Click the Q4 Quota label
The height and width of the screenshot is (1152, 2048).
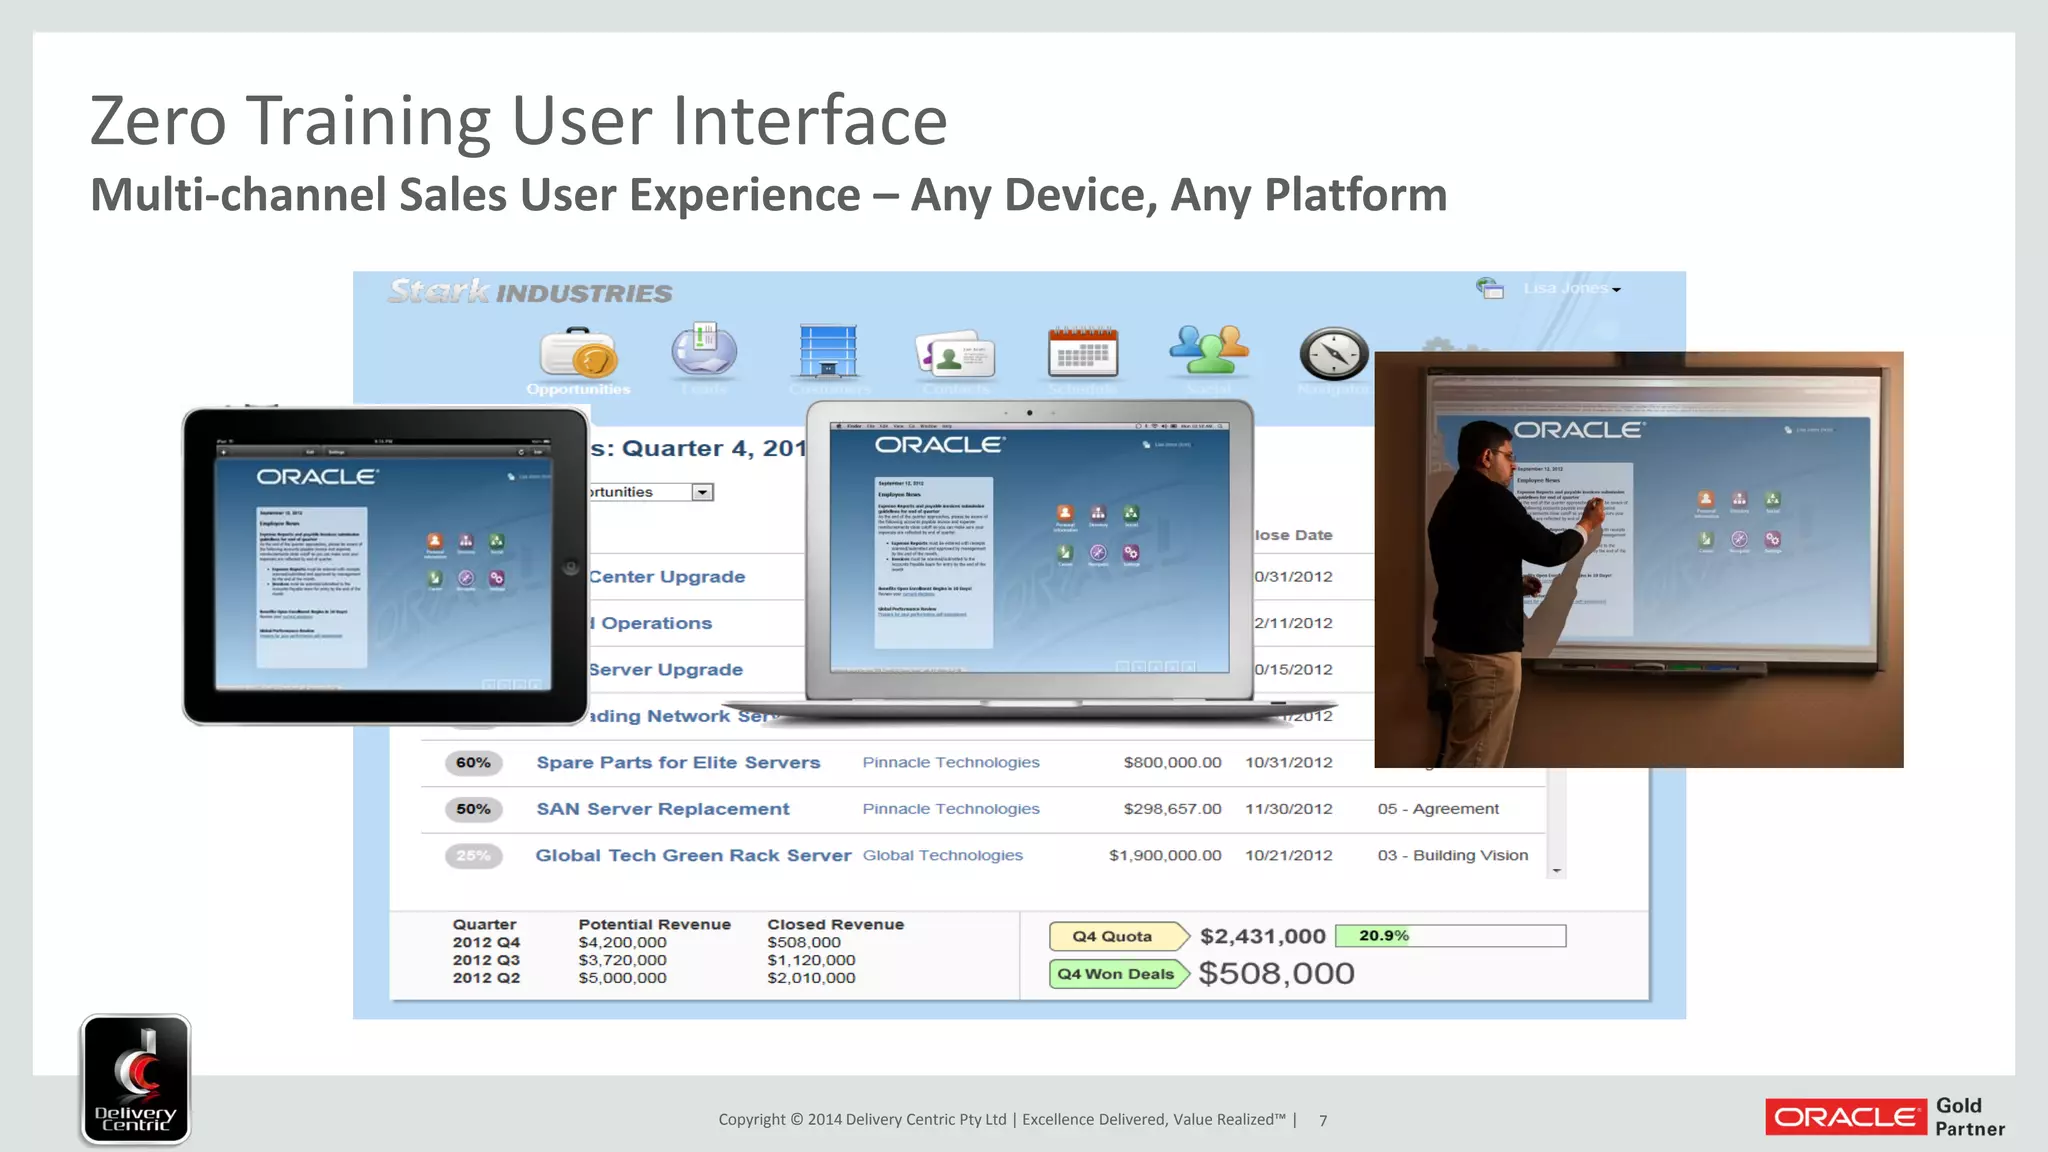[1118, 936]
